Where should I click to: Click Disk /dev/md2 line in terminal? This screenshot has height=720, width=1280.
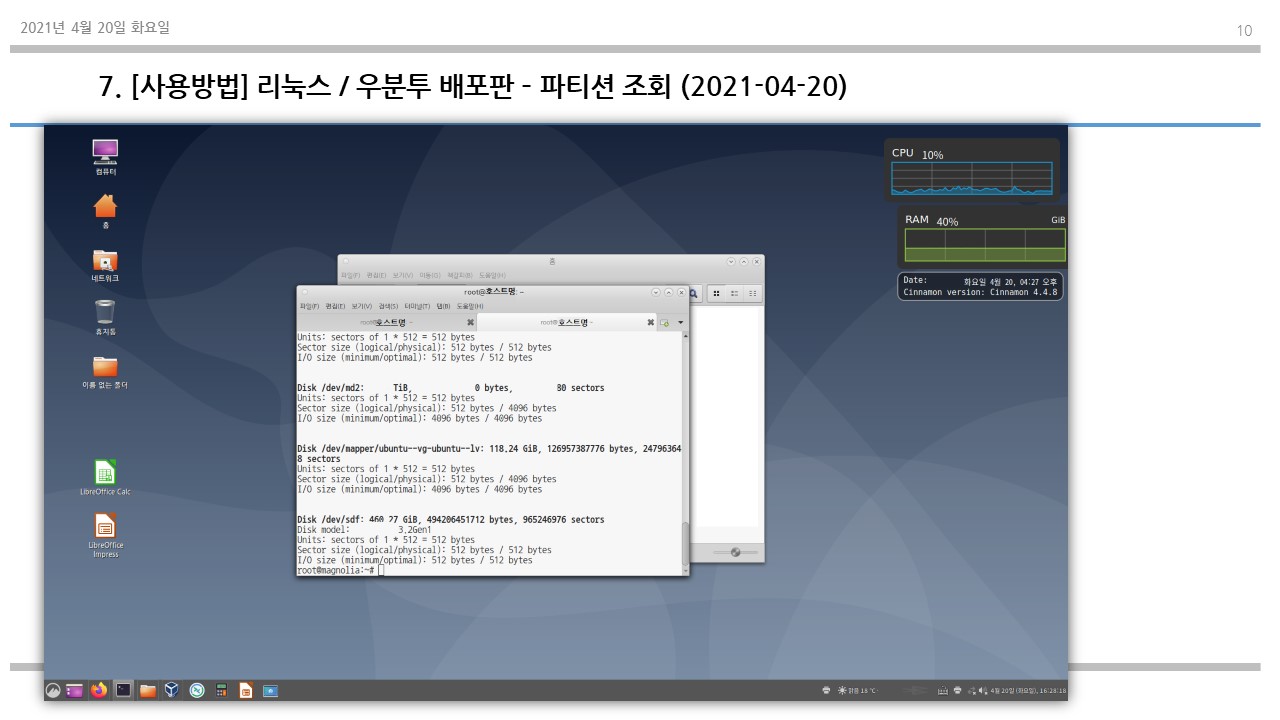[x=450, y=388]
